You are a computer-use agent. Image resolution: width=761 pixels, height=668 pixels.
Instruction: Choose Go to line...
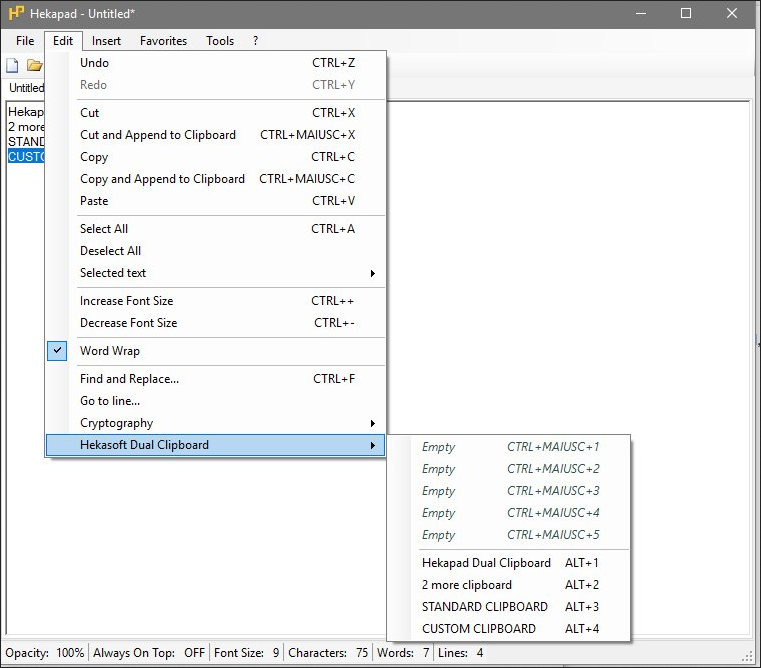(215, 401)
